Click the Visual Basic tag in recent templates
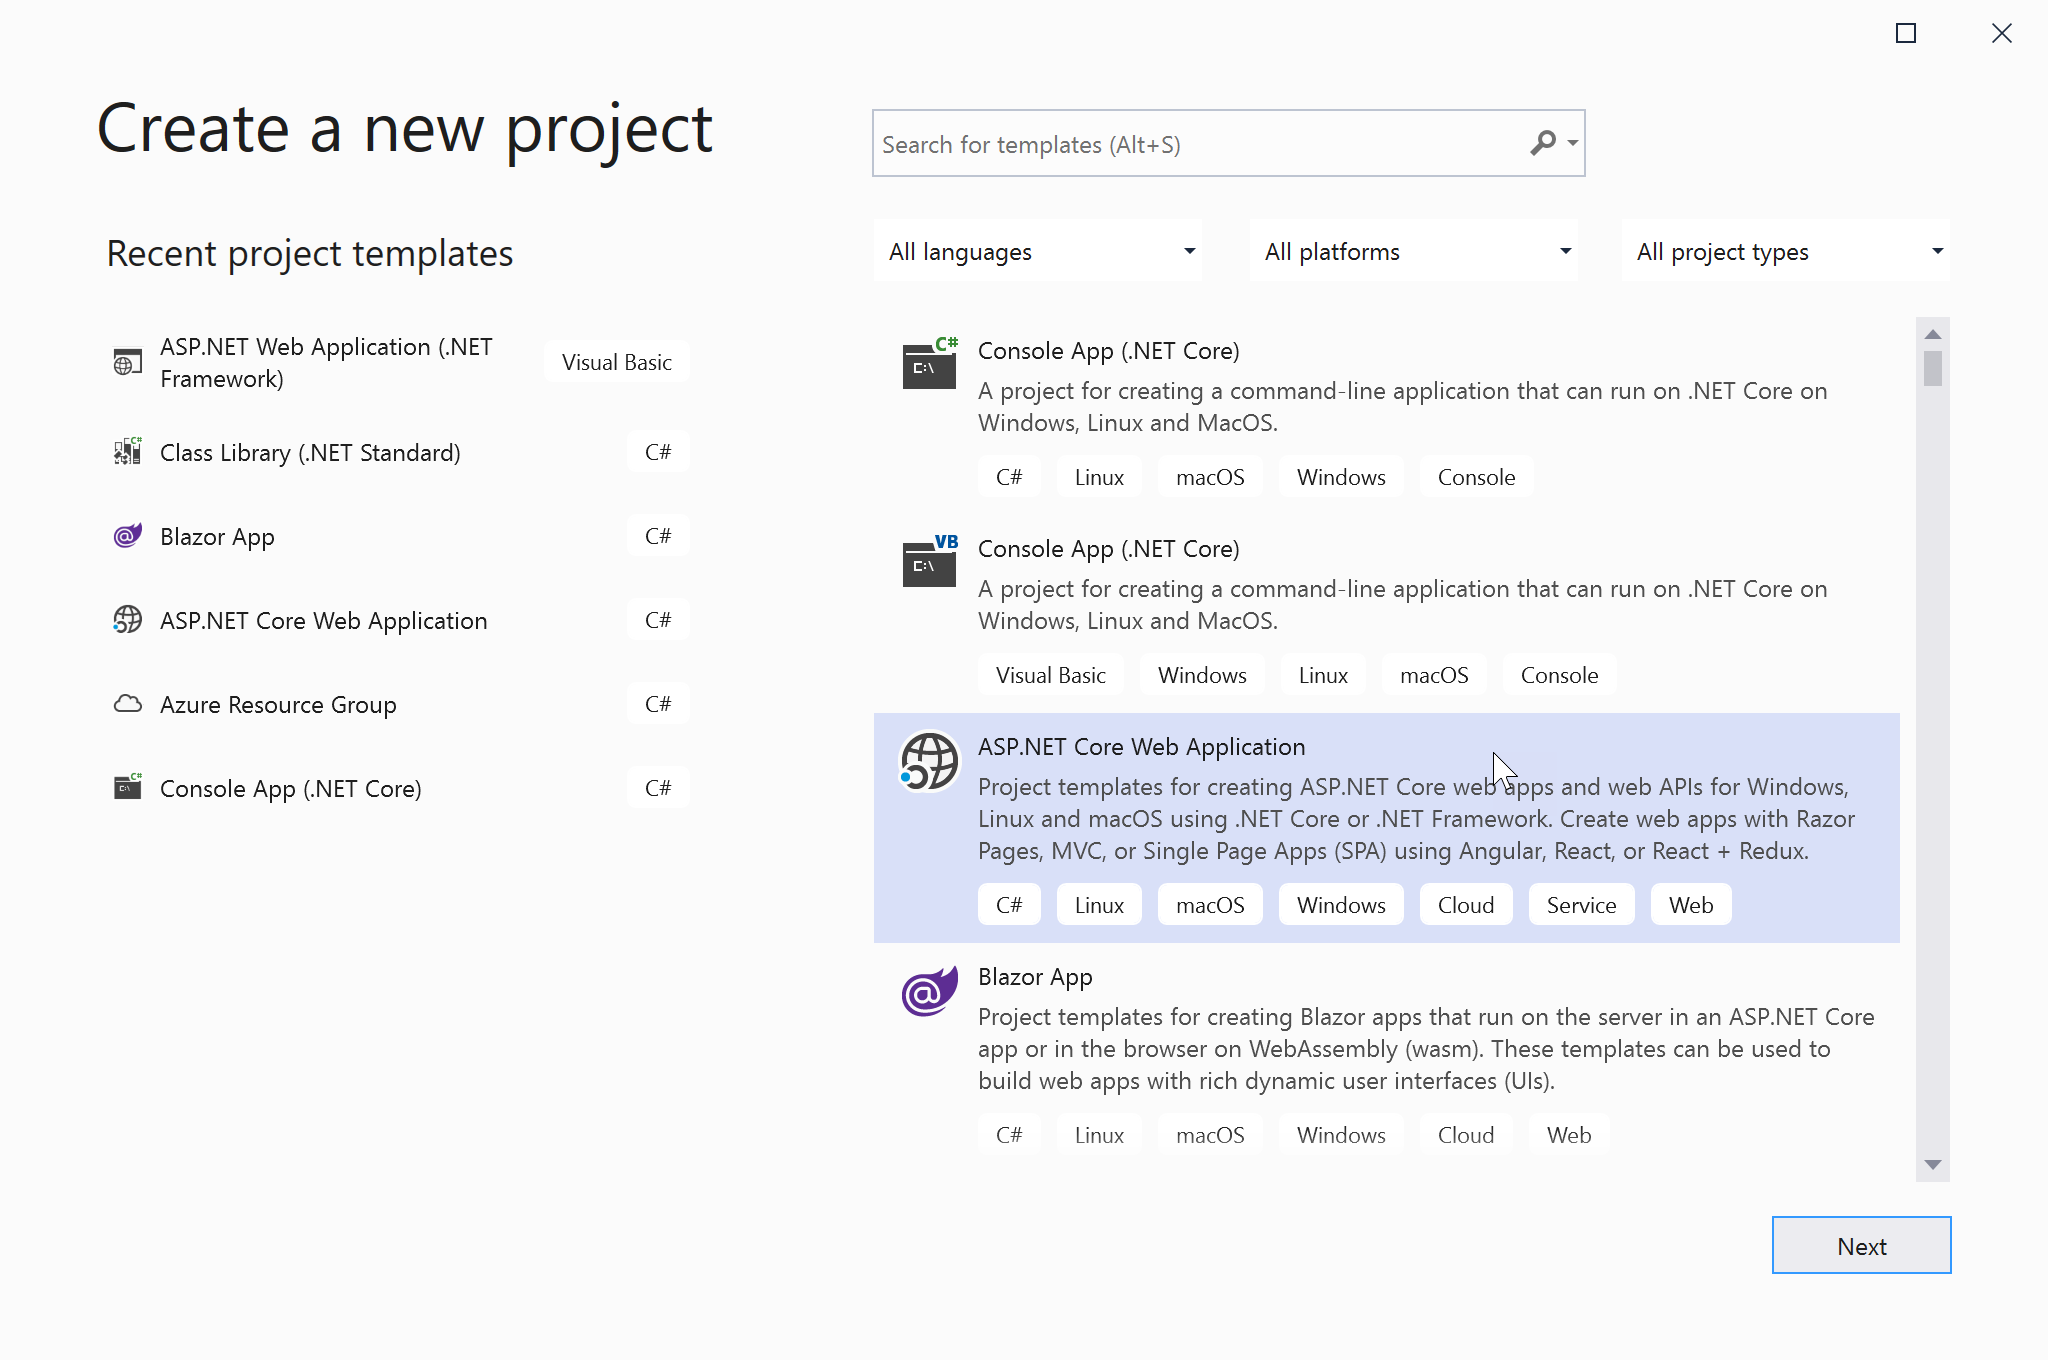 click(616, 361)
